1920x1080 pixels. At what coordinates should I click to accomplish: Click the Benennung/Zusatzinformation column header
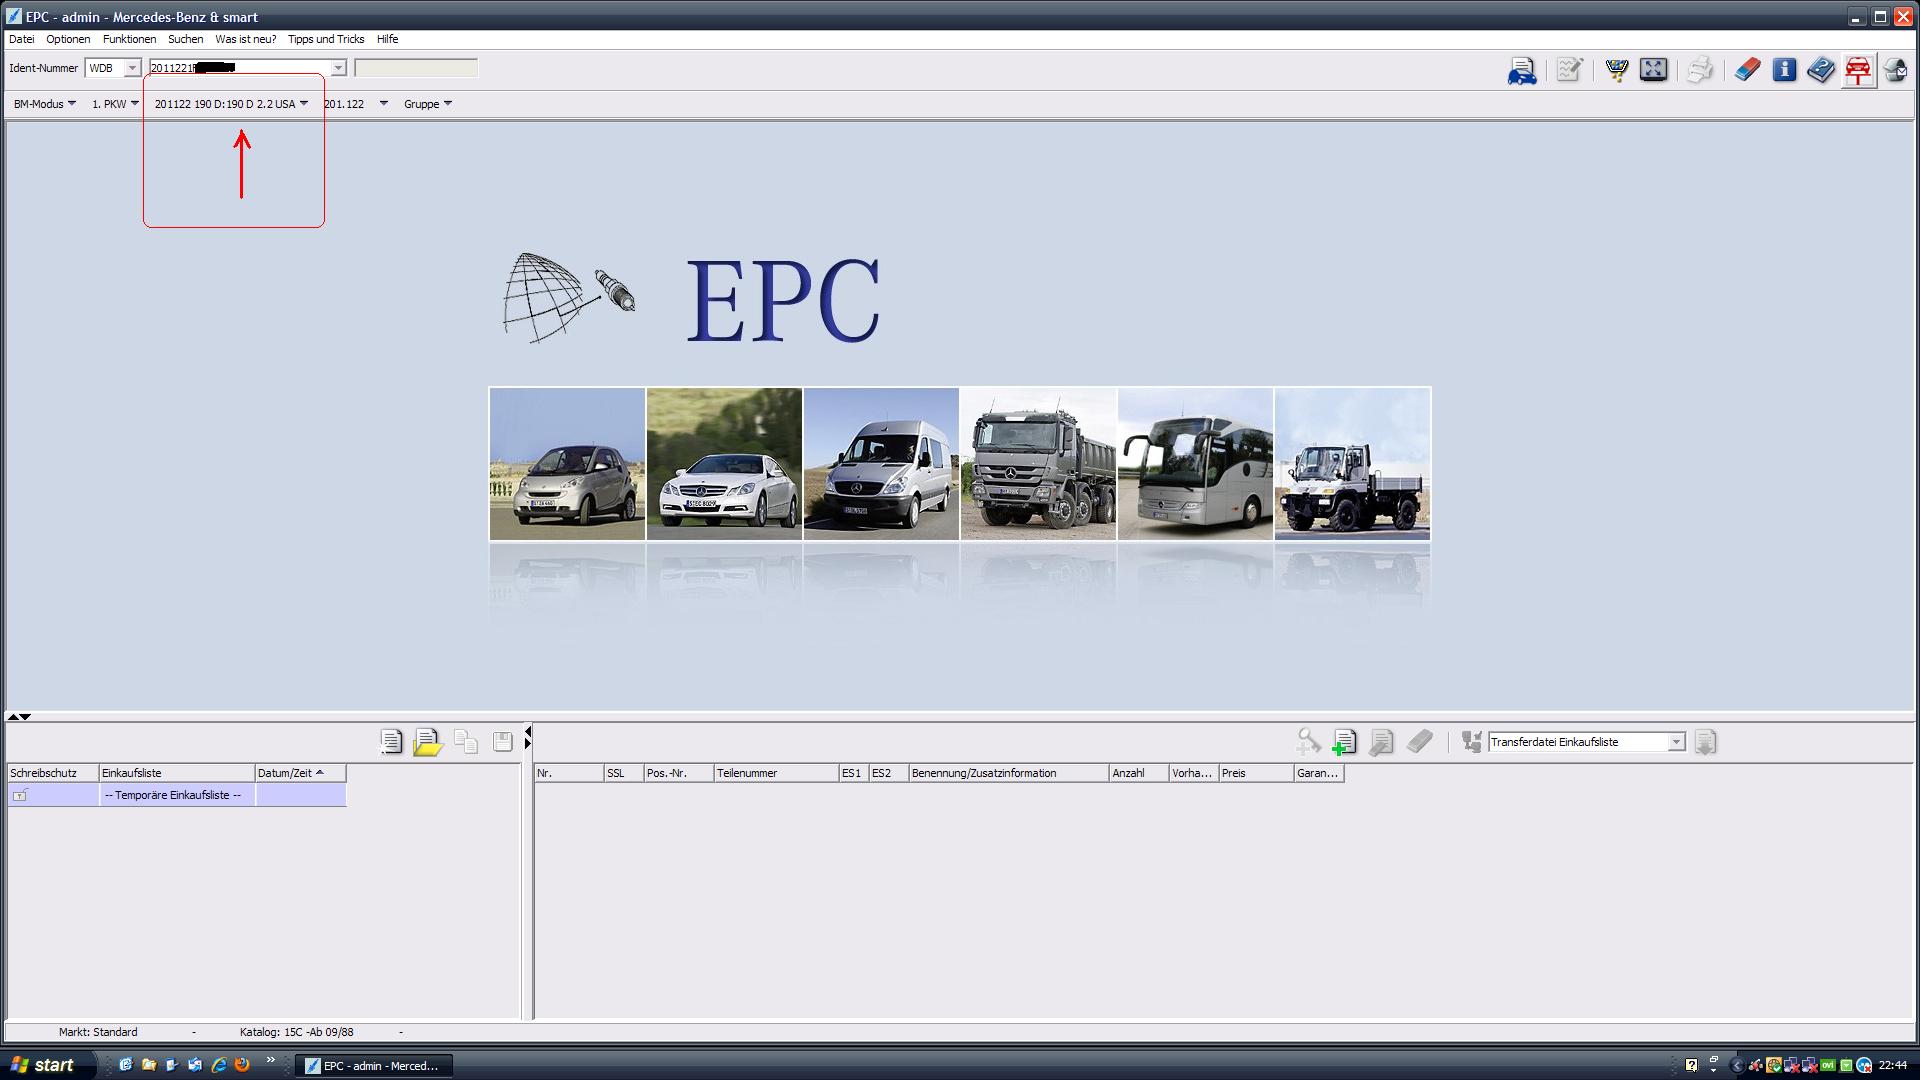1009,773
